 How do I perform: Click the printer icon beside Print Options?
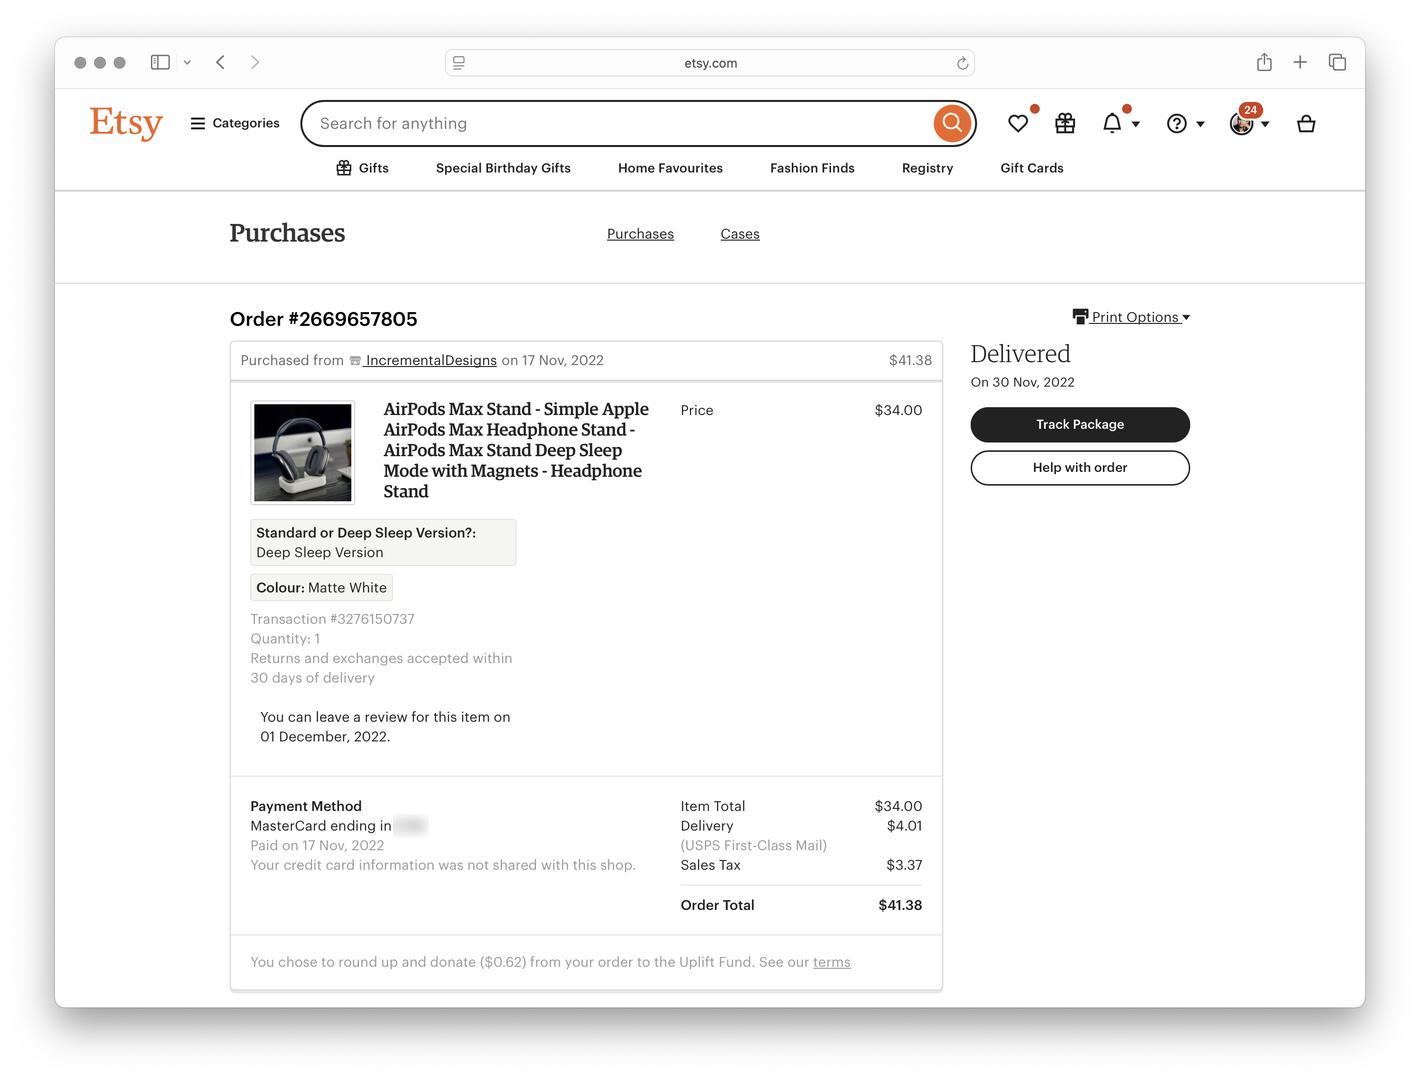click(1080, 317)
